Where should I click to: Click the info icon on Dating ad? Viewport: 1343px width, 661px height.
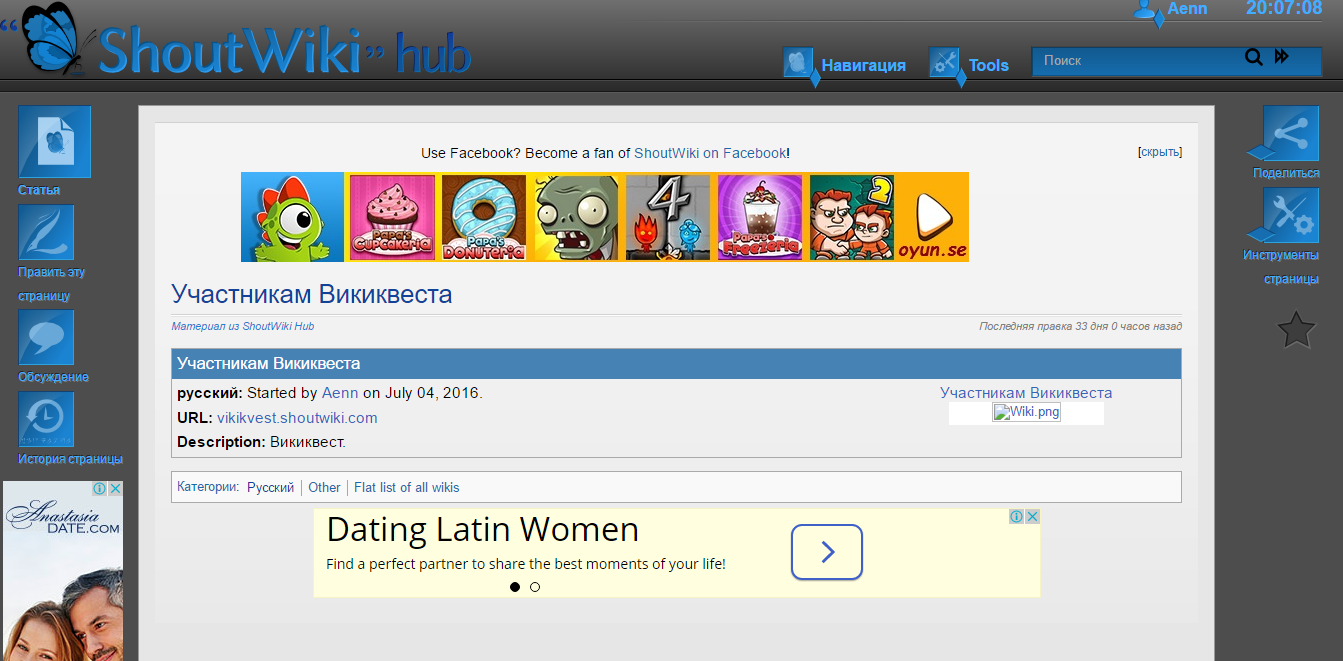point(1016,516)
